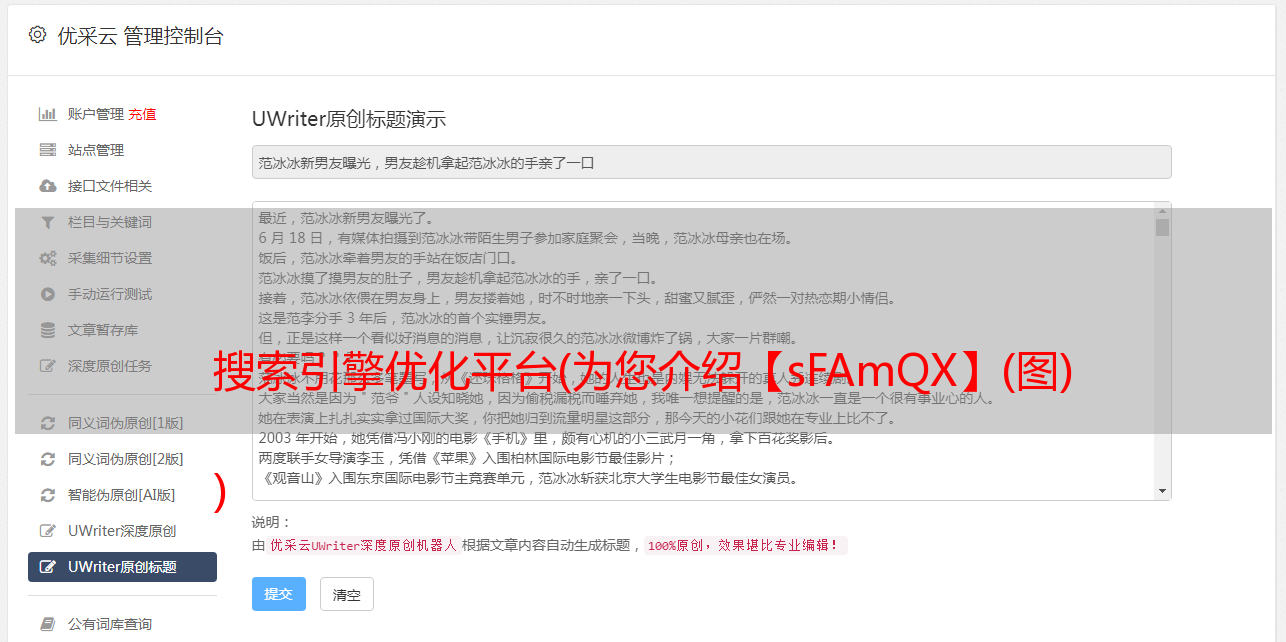The image size is (1286, 642).
Task: Click the funnel icon beside 栏目与关键词
Action: tap(47, 222)
